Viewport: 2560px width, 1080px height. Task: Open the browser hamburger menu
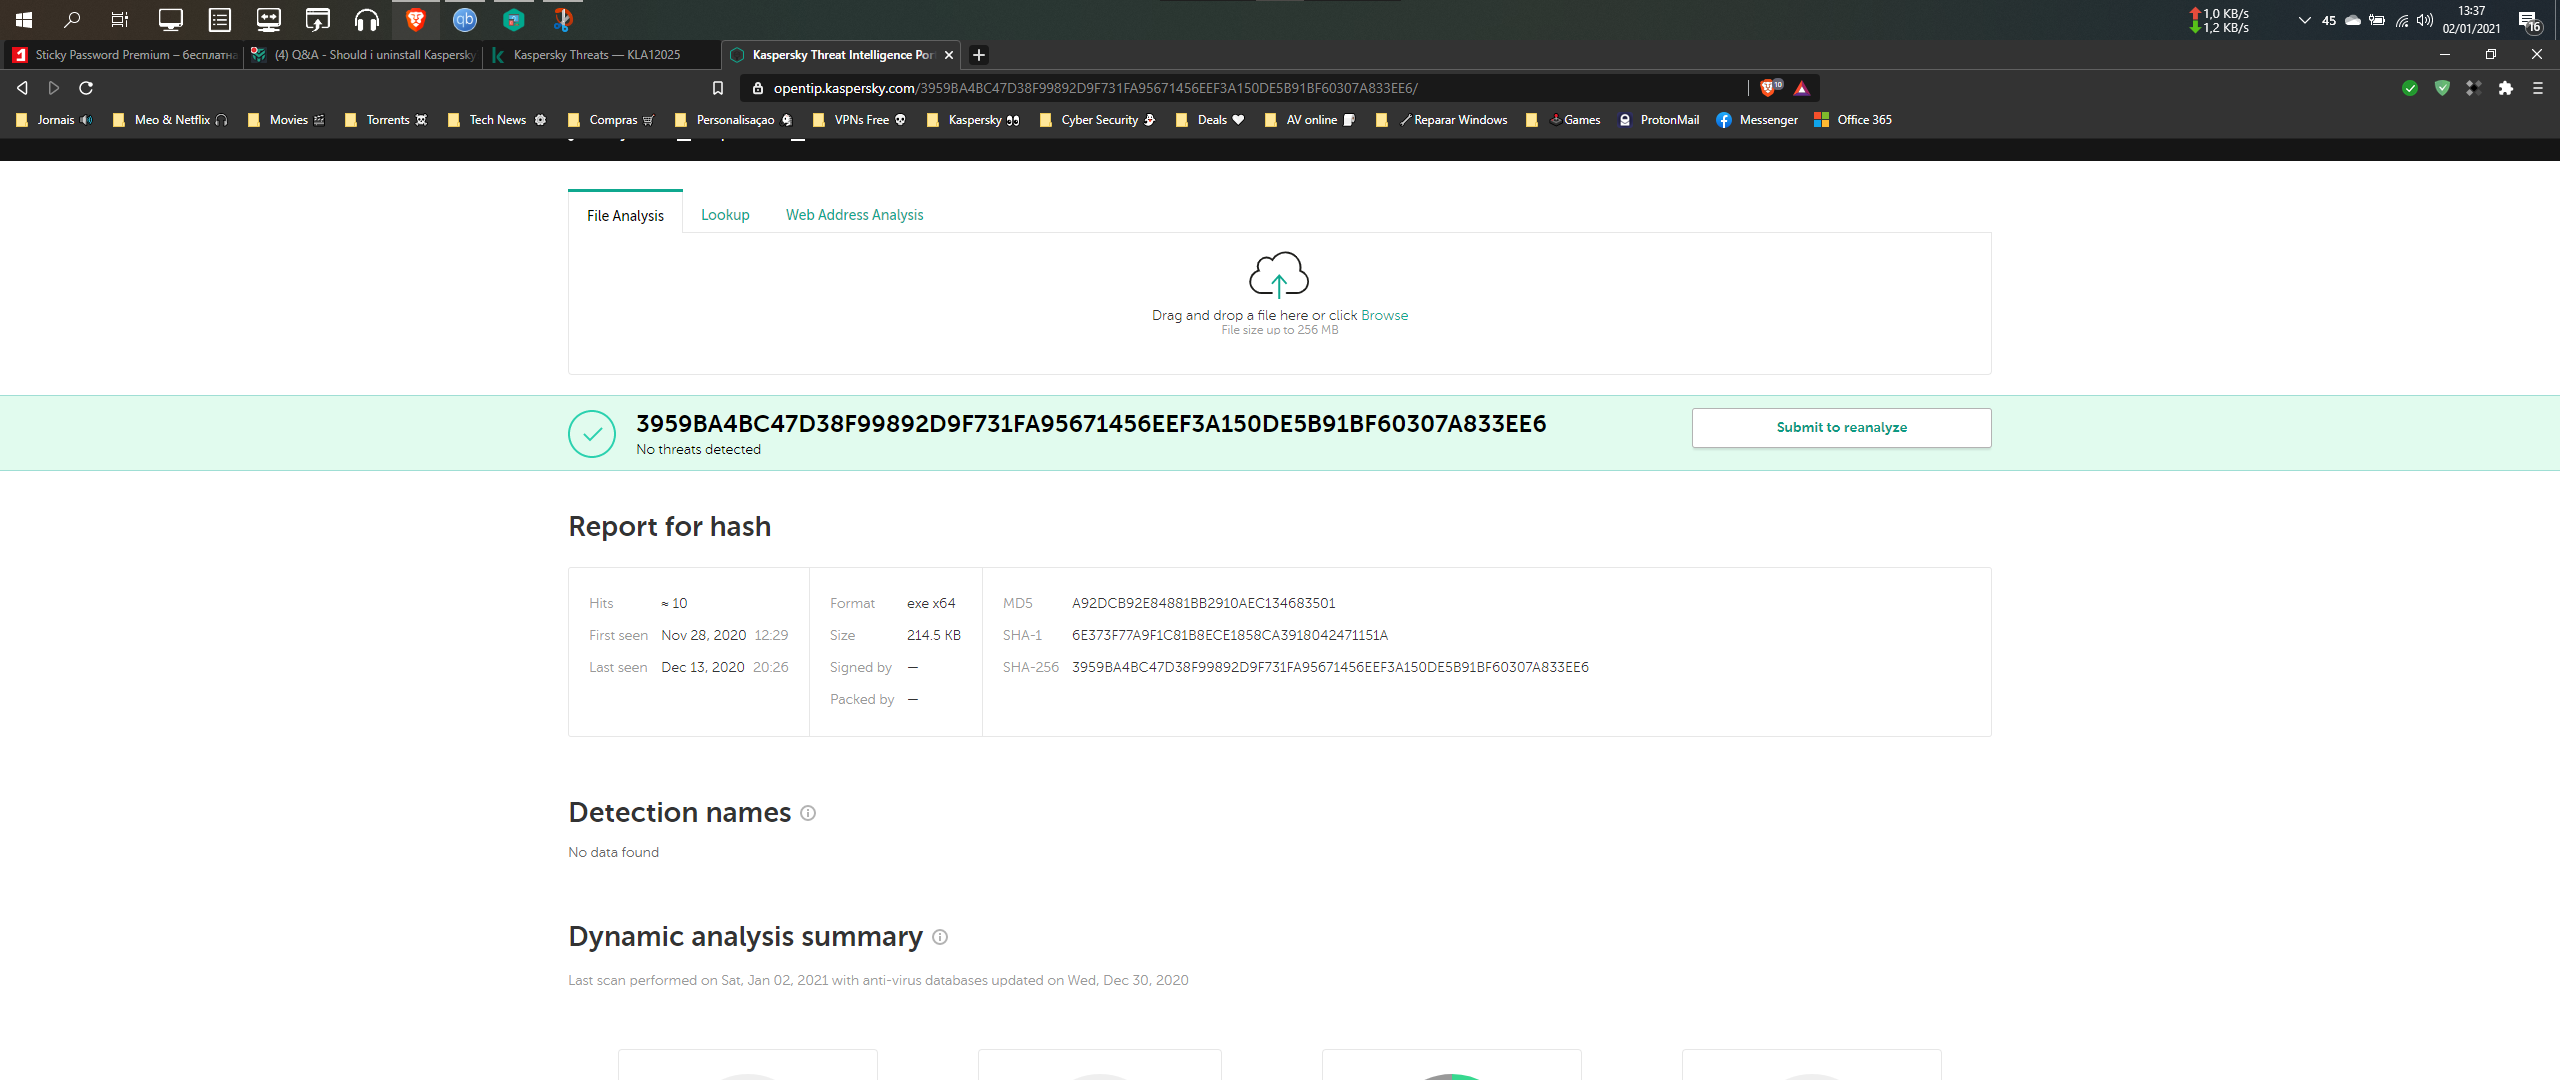pyautogui.click(x=2538, y=88)
